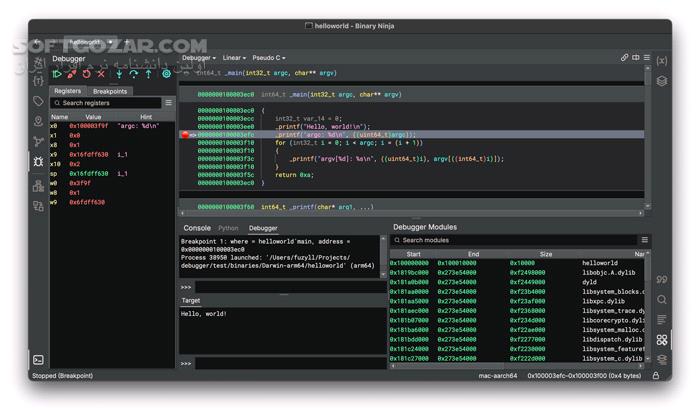The height and width of the screenshot is (418, 700).
Task: Click the code view vertical scrollbar
Action: pos(647,137)
